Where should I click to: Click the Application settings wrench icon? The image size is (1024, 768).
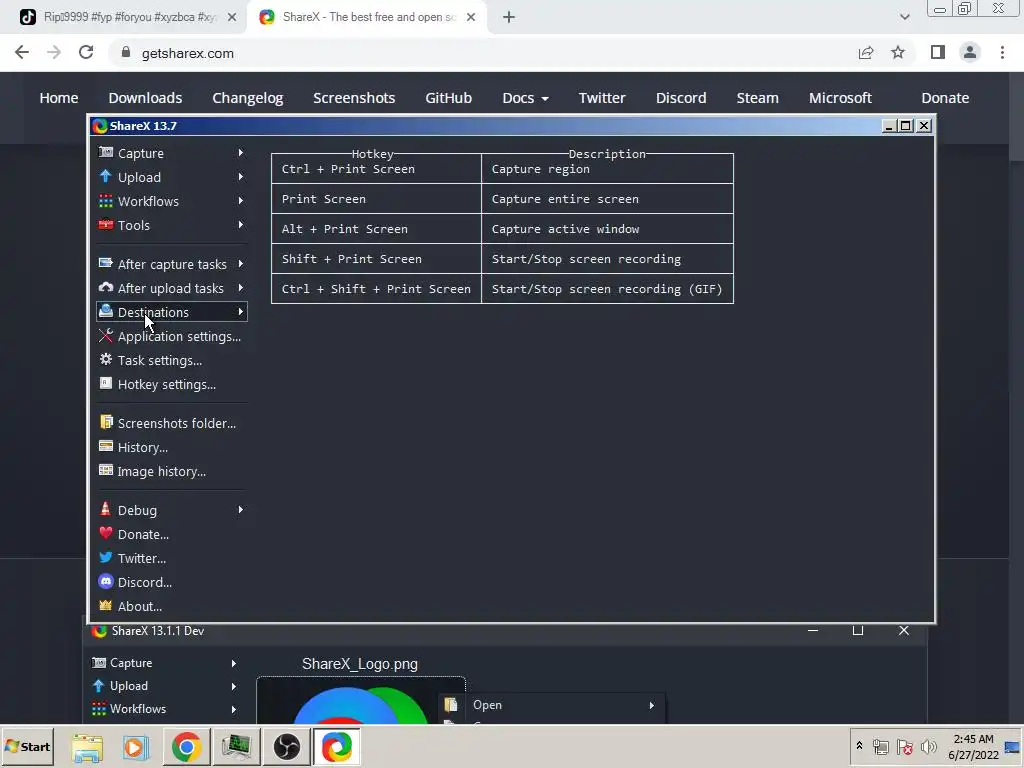point(106,336)
